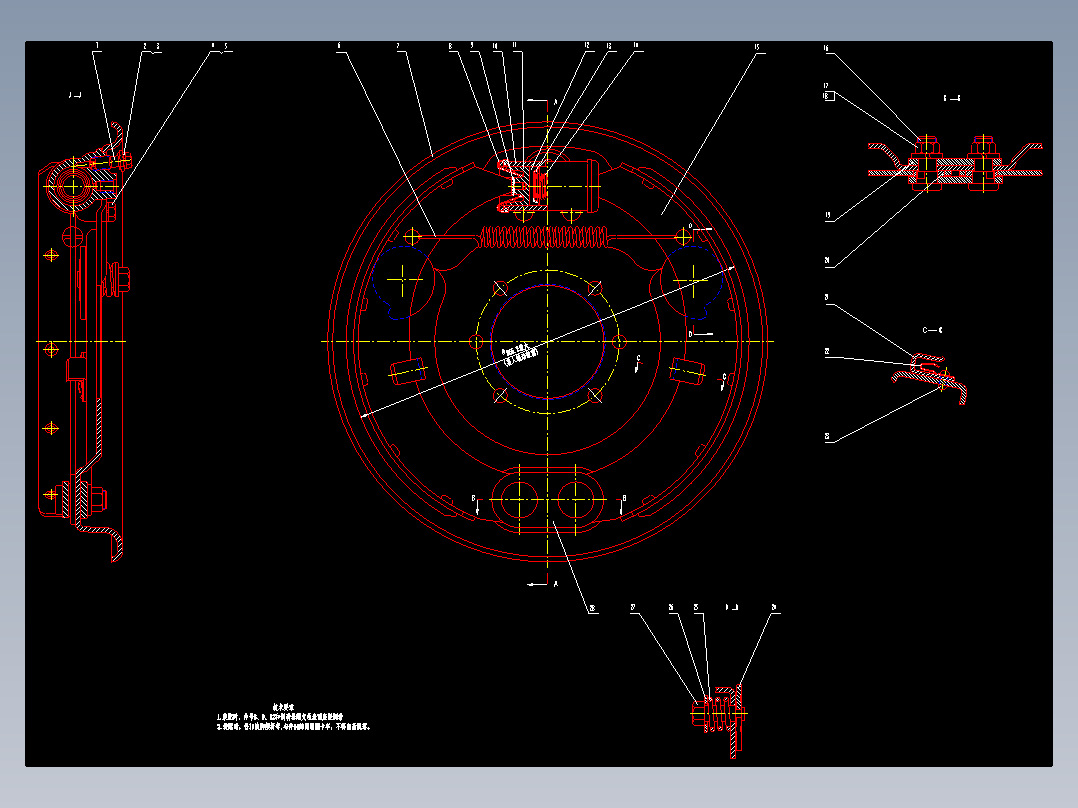1078x808 pixels.
Task: Select the left side section view assembly
Action: [84, 342]
